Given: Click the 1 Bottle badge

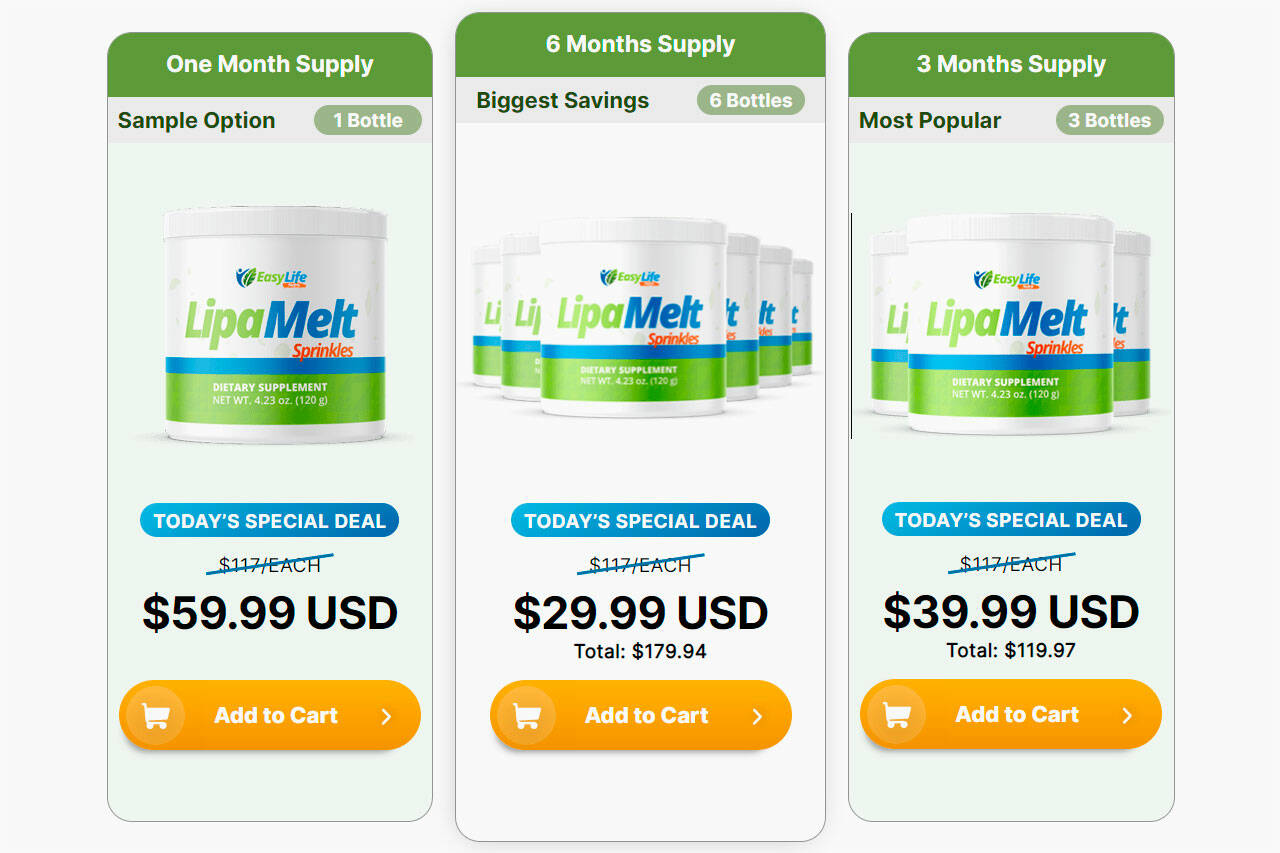Looking at the screenshot, I should pyautogui.click(x=368, y=120).
